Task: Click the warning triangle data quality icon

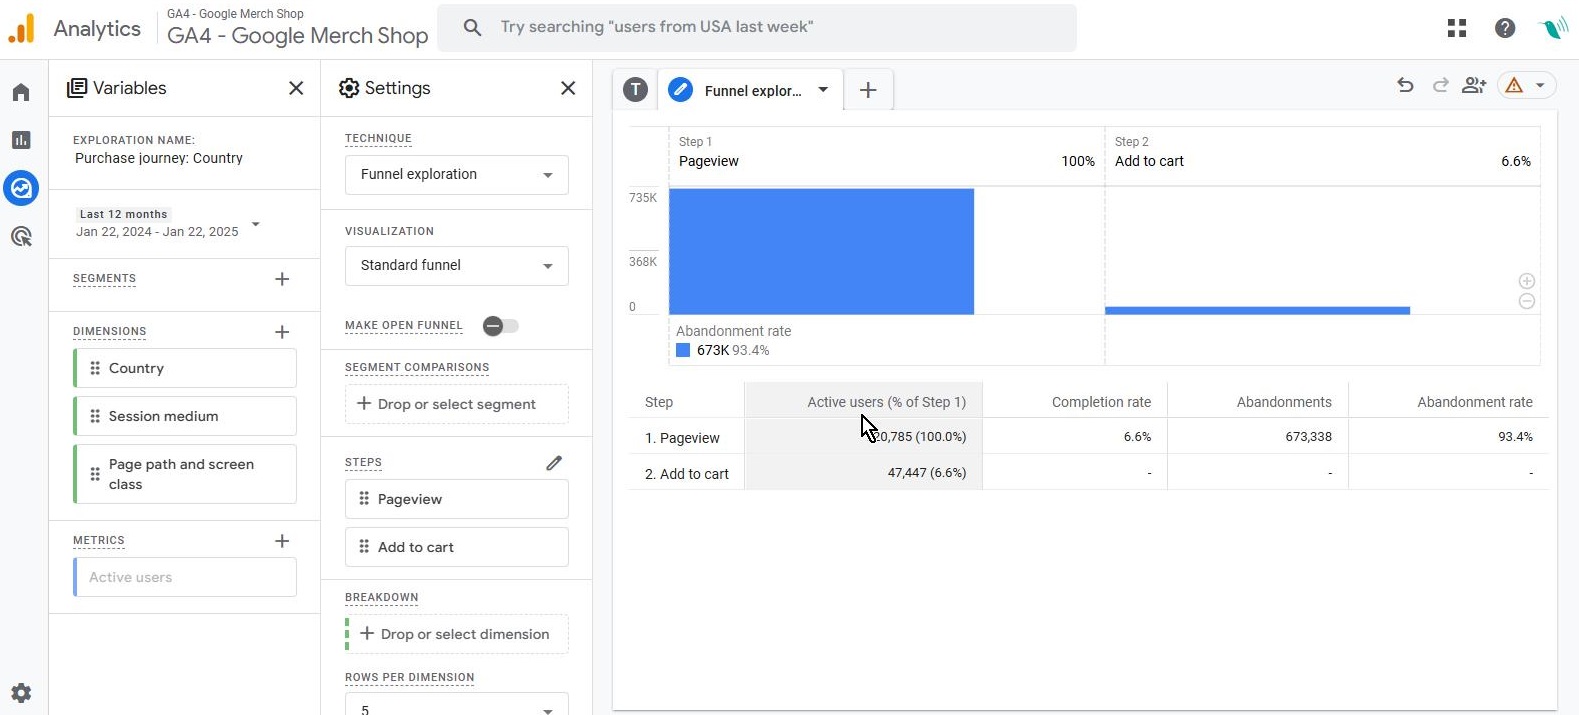Action: (1514, 86)
